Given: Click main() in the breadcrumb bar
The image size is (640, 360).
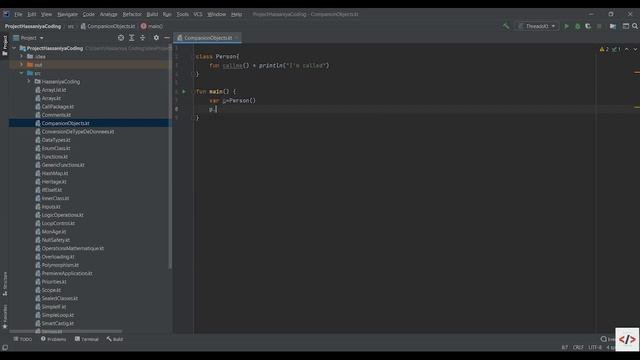Looking at the screenshot, I should click(151, 26).
